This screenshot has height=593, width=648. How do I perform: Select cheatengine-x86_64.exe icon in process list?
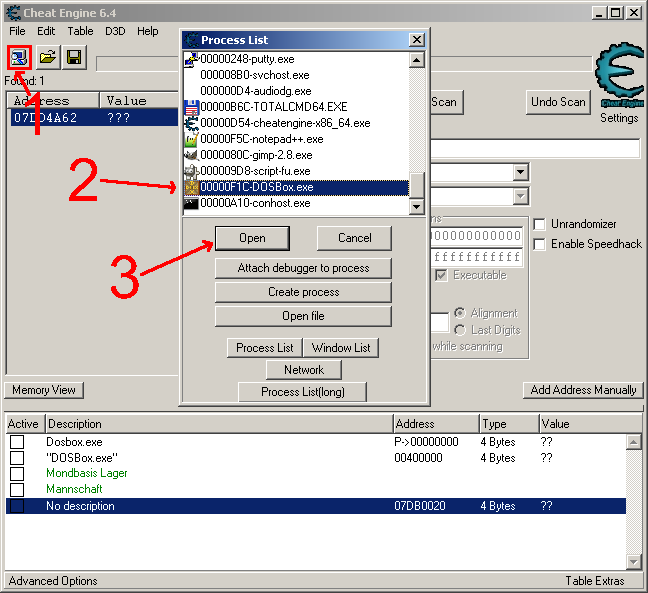coord(191,123)
